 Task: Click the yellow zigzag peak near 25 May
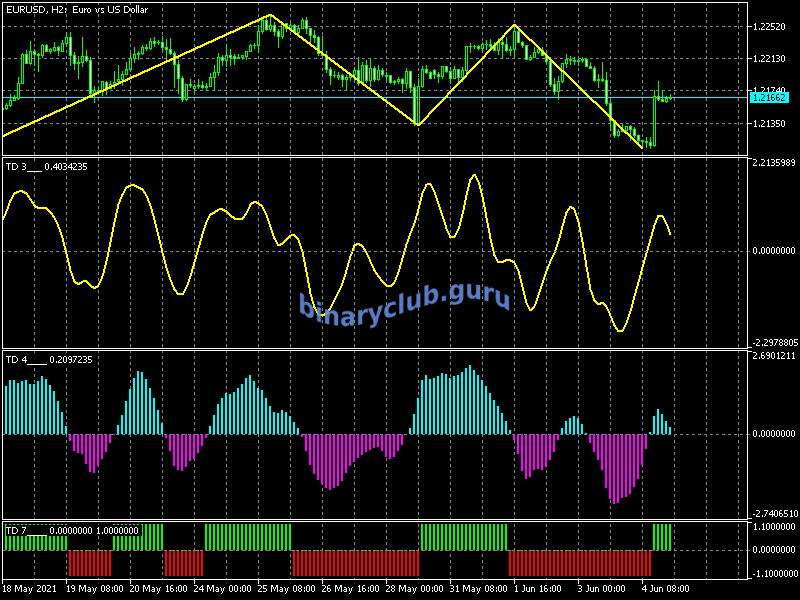tap(269, 16)
